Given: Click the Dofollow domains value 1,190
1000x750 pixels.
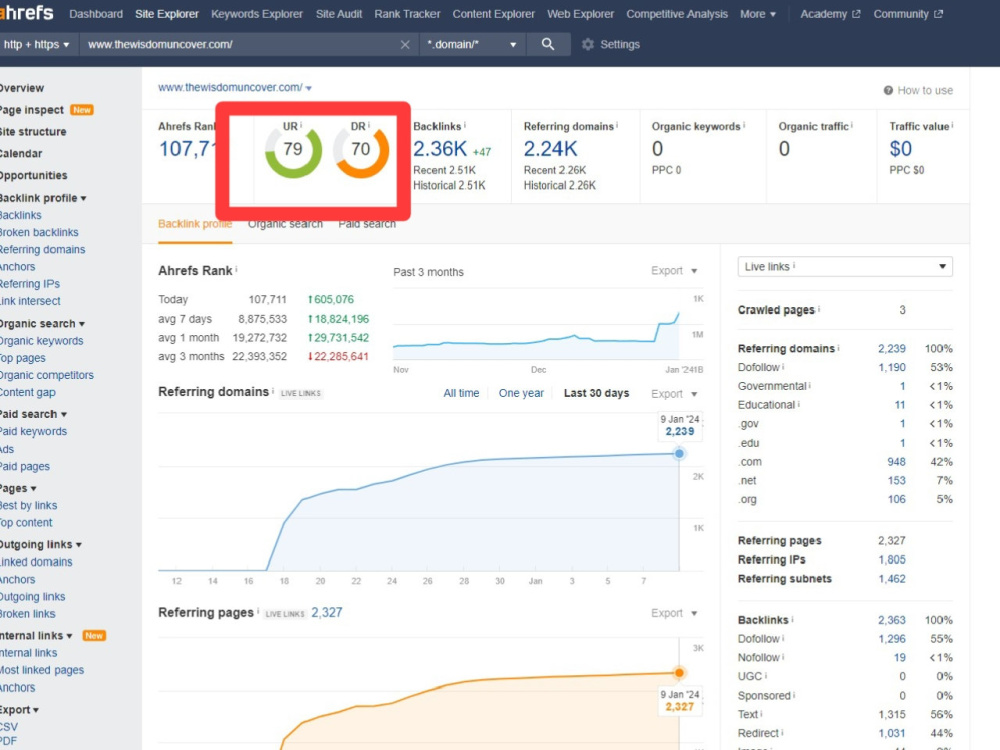Looking at the screenshot, I should (892, 368).
